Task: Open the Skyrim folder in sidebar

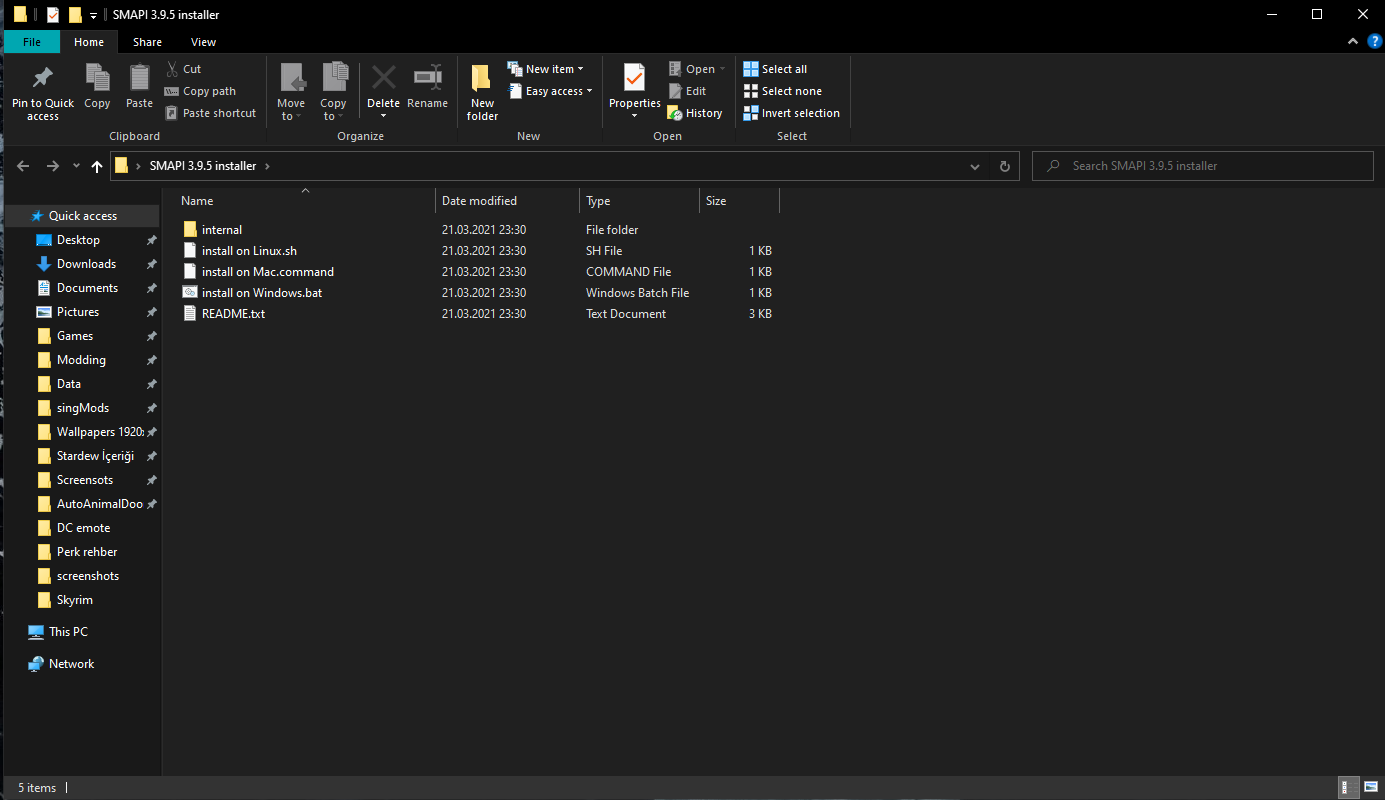Action: 75,600
